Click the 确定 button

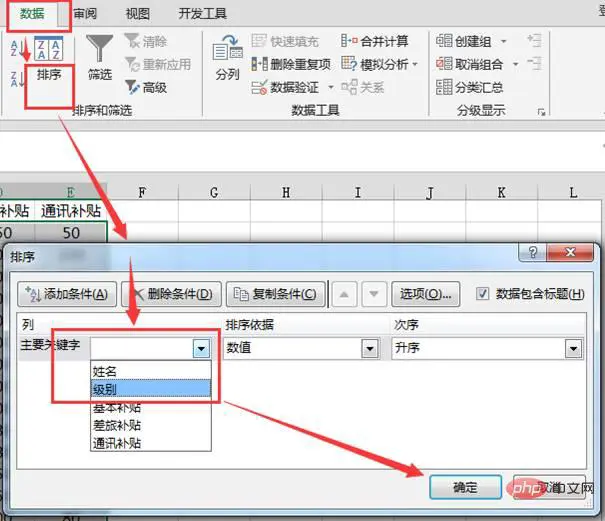pyautogui.click(x=465, y=487)
